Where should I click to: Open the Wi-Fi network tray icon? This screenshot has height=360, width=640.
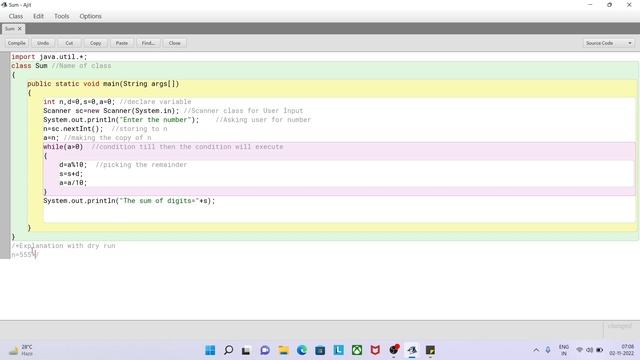[579, 350]
